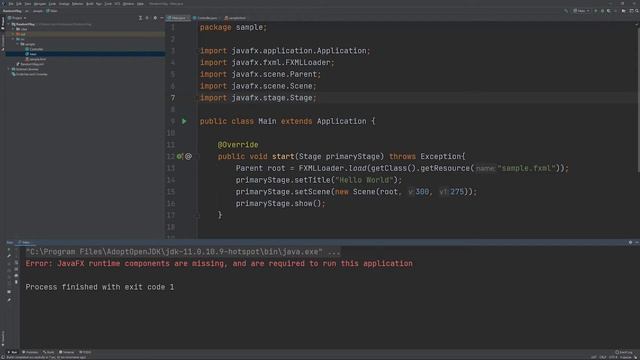Switch to Controller.java editor tab

[205, 18]
